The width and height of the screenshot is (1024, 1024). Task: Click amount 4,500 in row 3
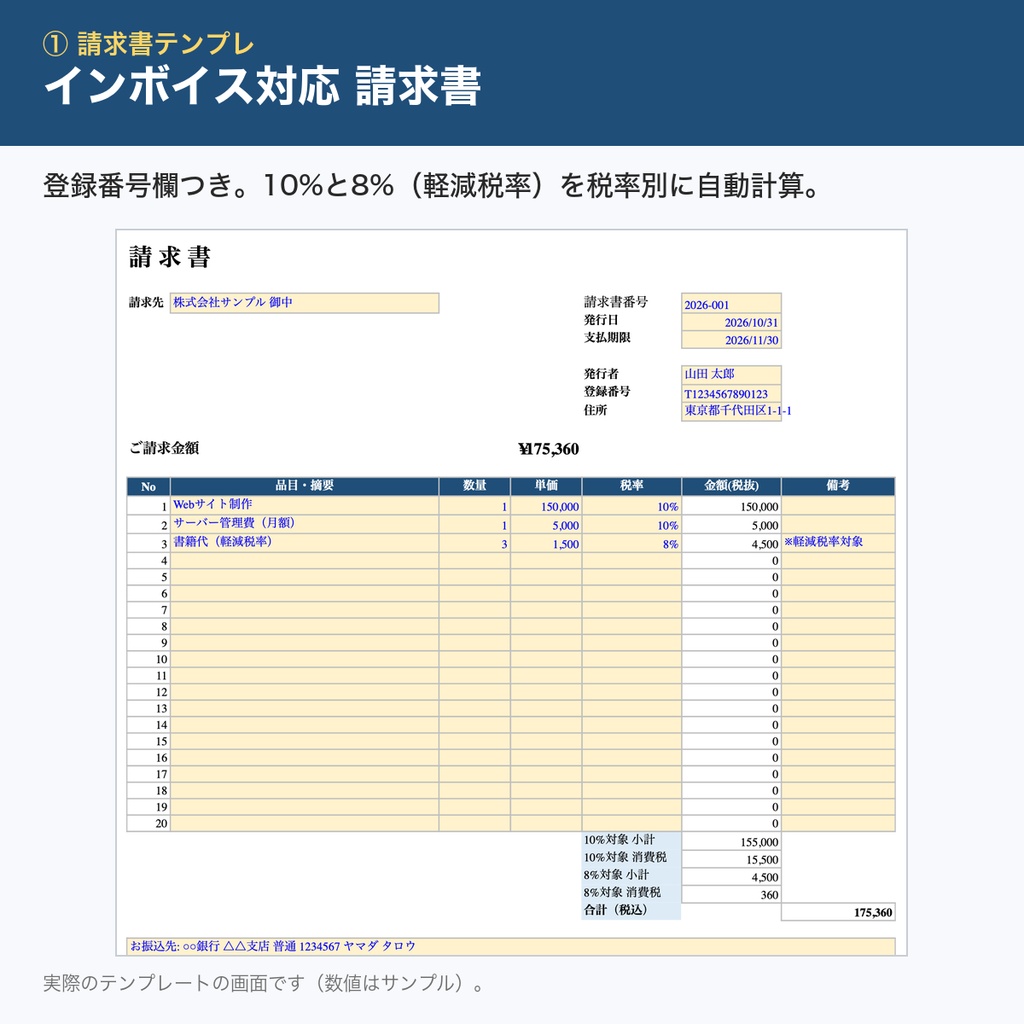[x=731, y=544]
